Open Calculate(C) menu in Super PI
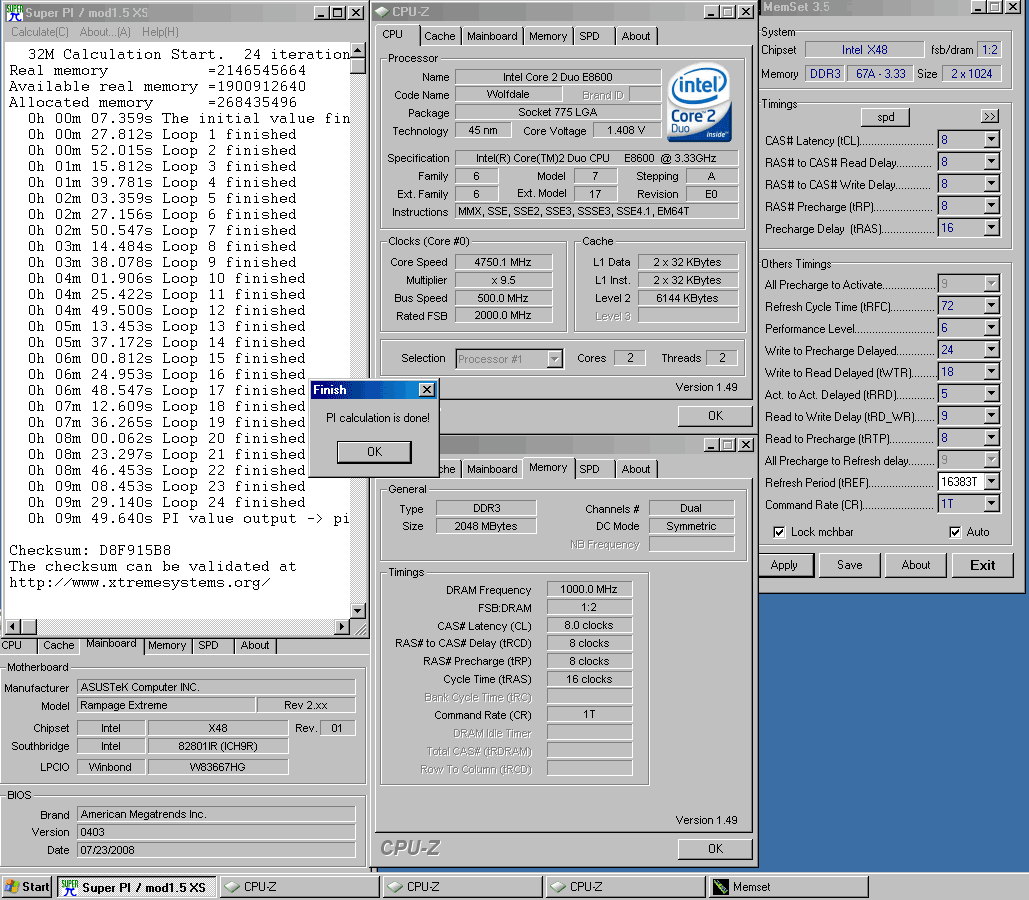The width and height of the screenshot is (1029, 900). click(x=39, y=32)
